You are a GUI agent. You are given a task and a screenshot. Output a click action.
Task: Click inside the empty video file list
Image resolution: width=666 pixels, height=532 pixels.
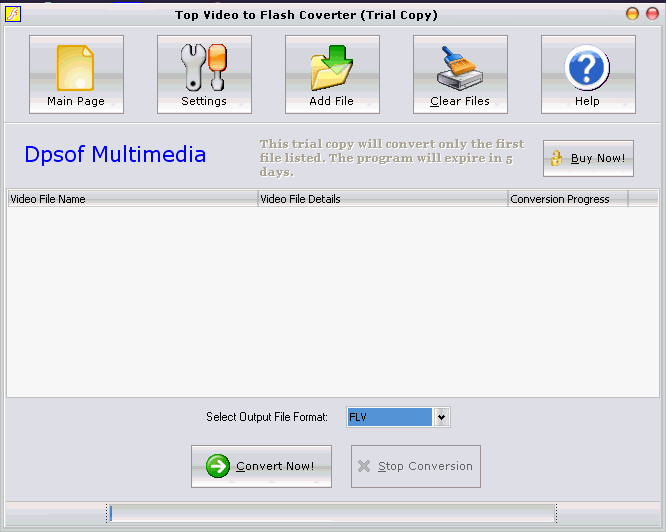332,300
